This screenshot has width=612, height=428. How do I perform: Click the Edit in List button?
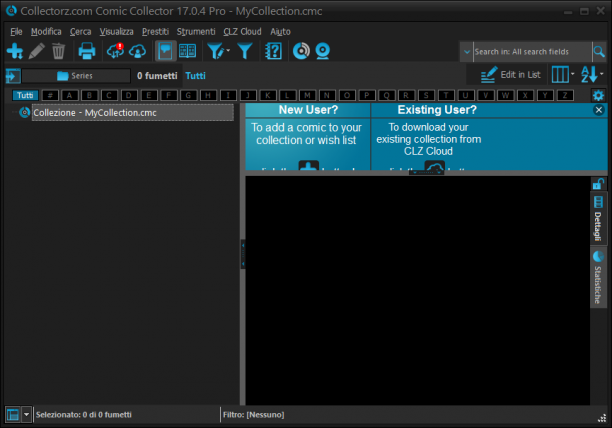click(511, 75)
